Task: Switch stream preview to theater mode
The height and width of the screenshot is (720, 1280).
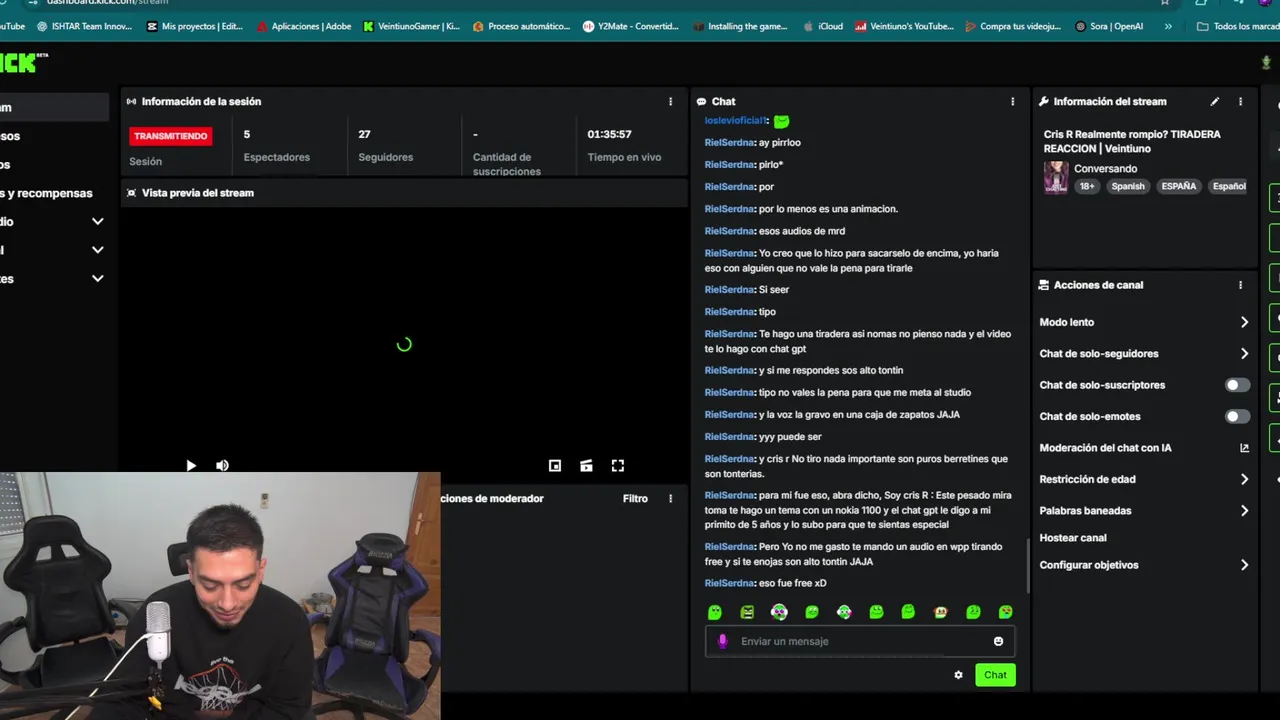Action: [586, 465]
